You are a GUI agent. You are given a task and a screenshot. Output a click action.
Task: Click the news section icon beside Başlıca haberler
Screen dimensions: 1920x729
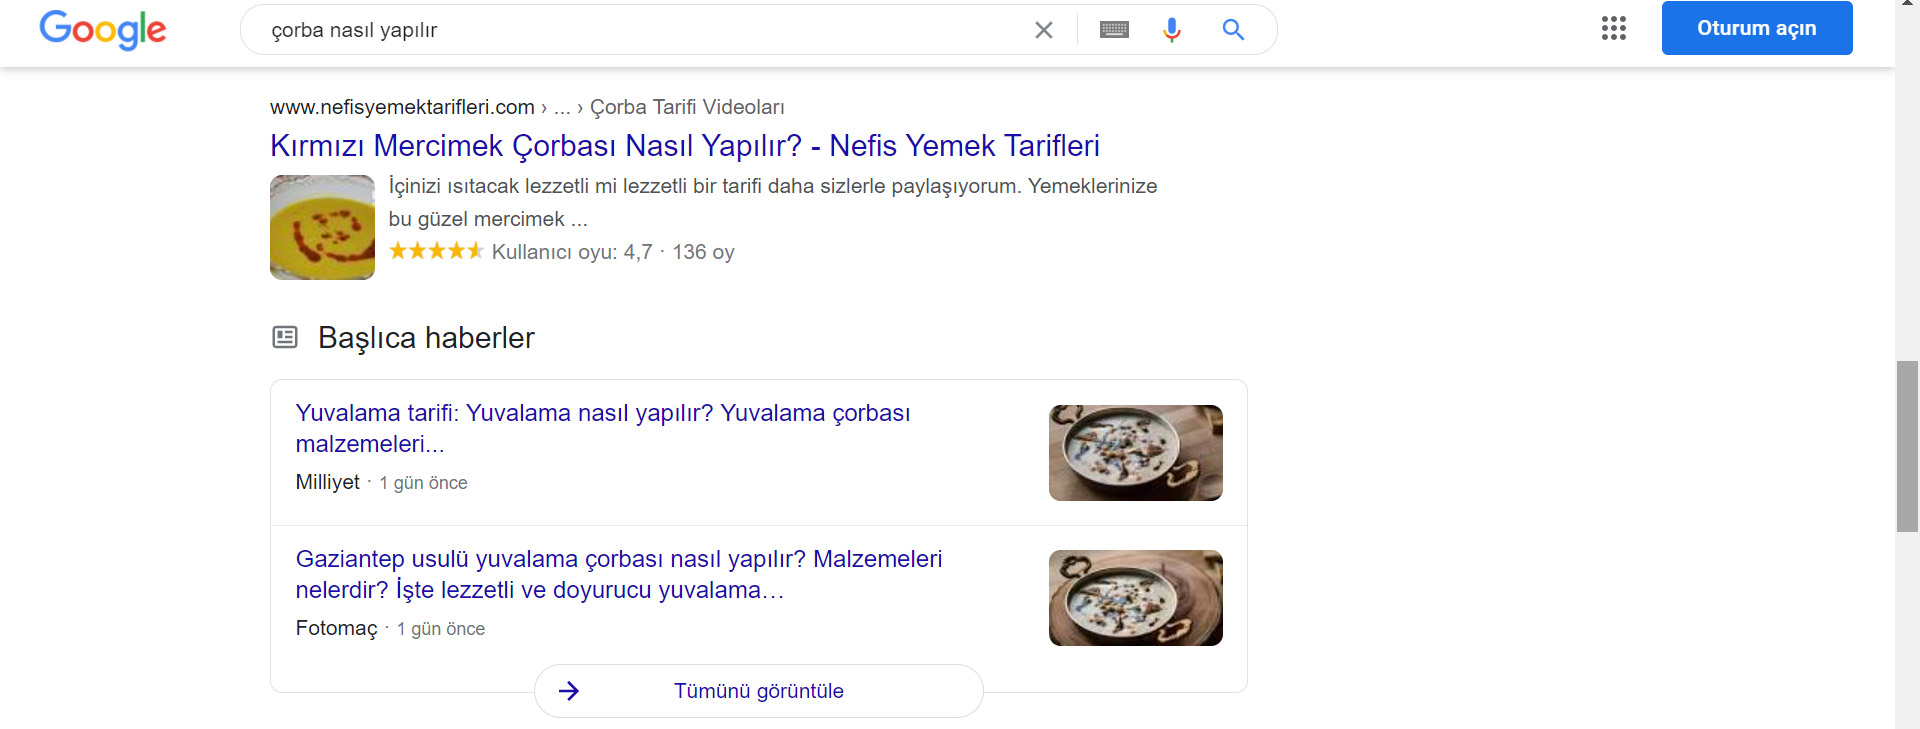[x=285, y=337]
